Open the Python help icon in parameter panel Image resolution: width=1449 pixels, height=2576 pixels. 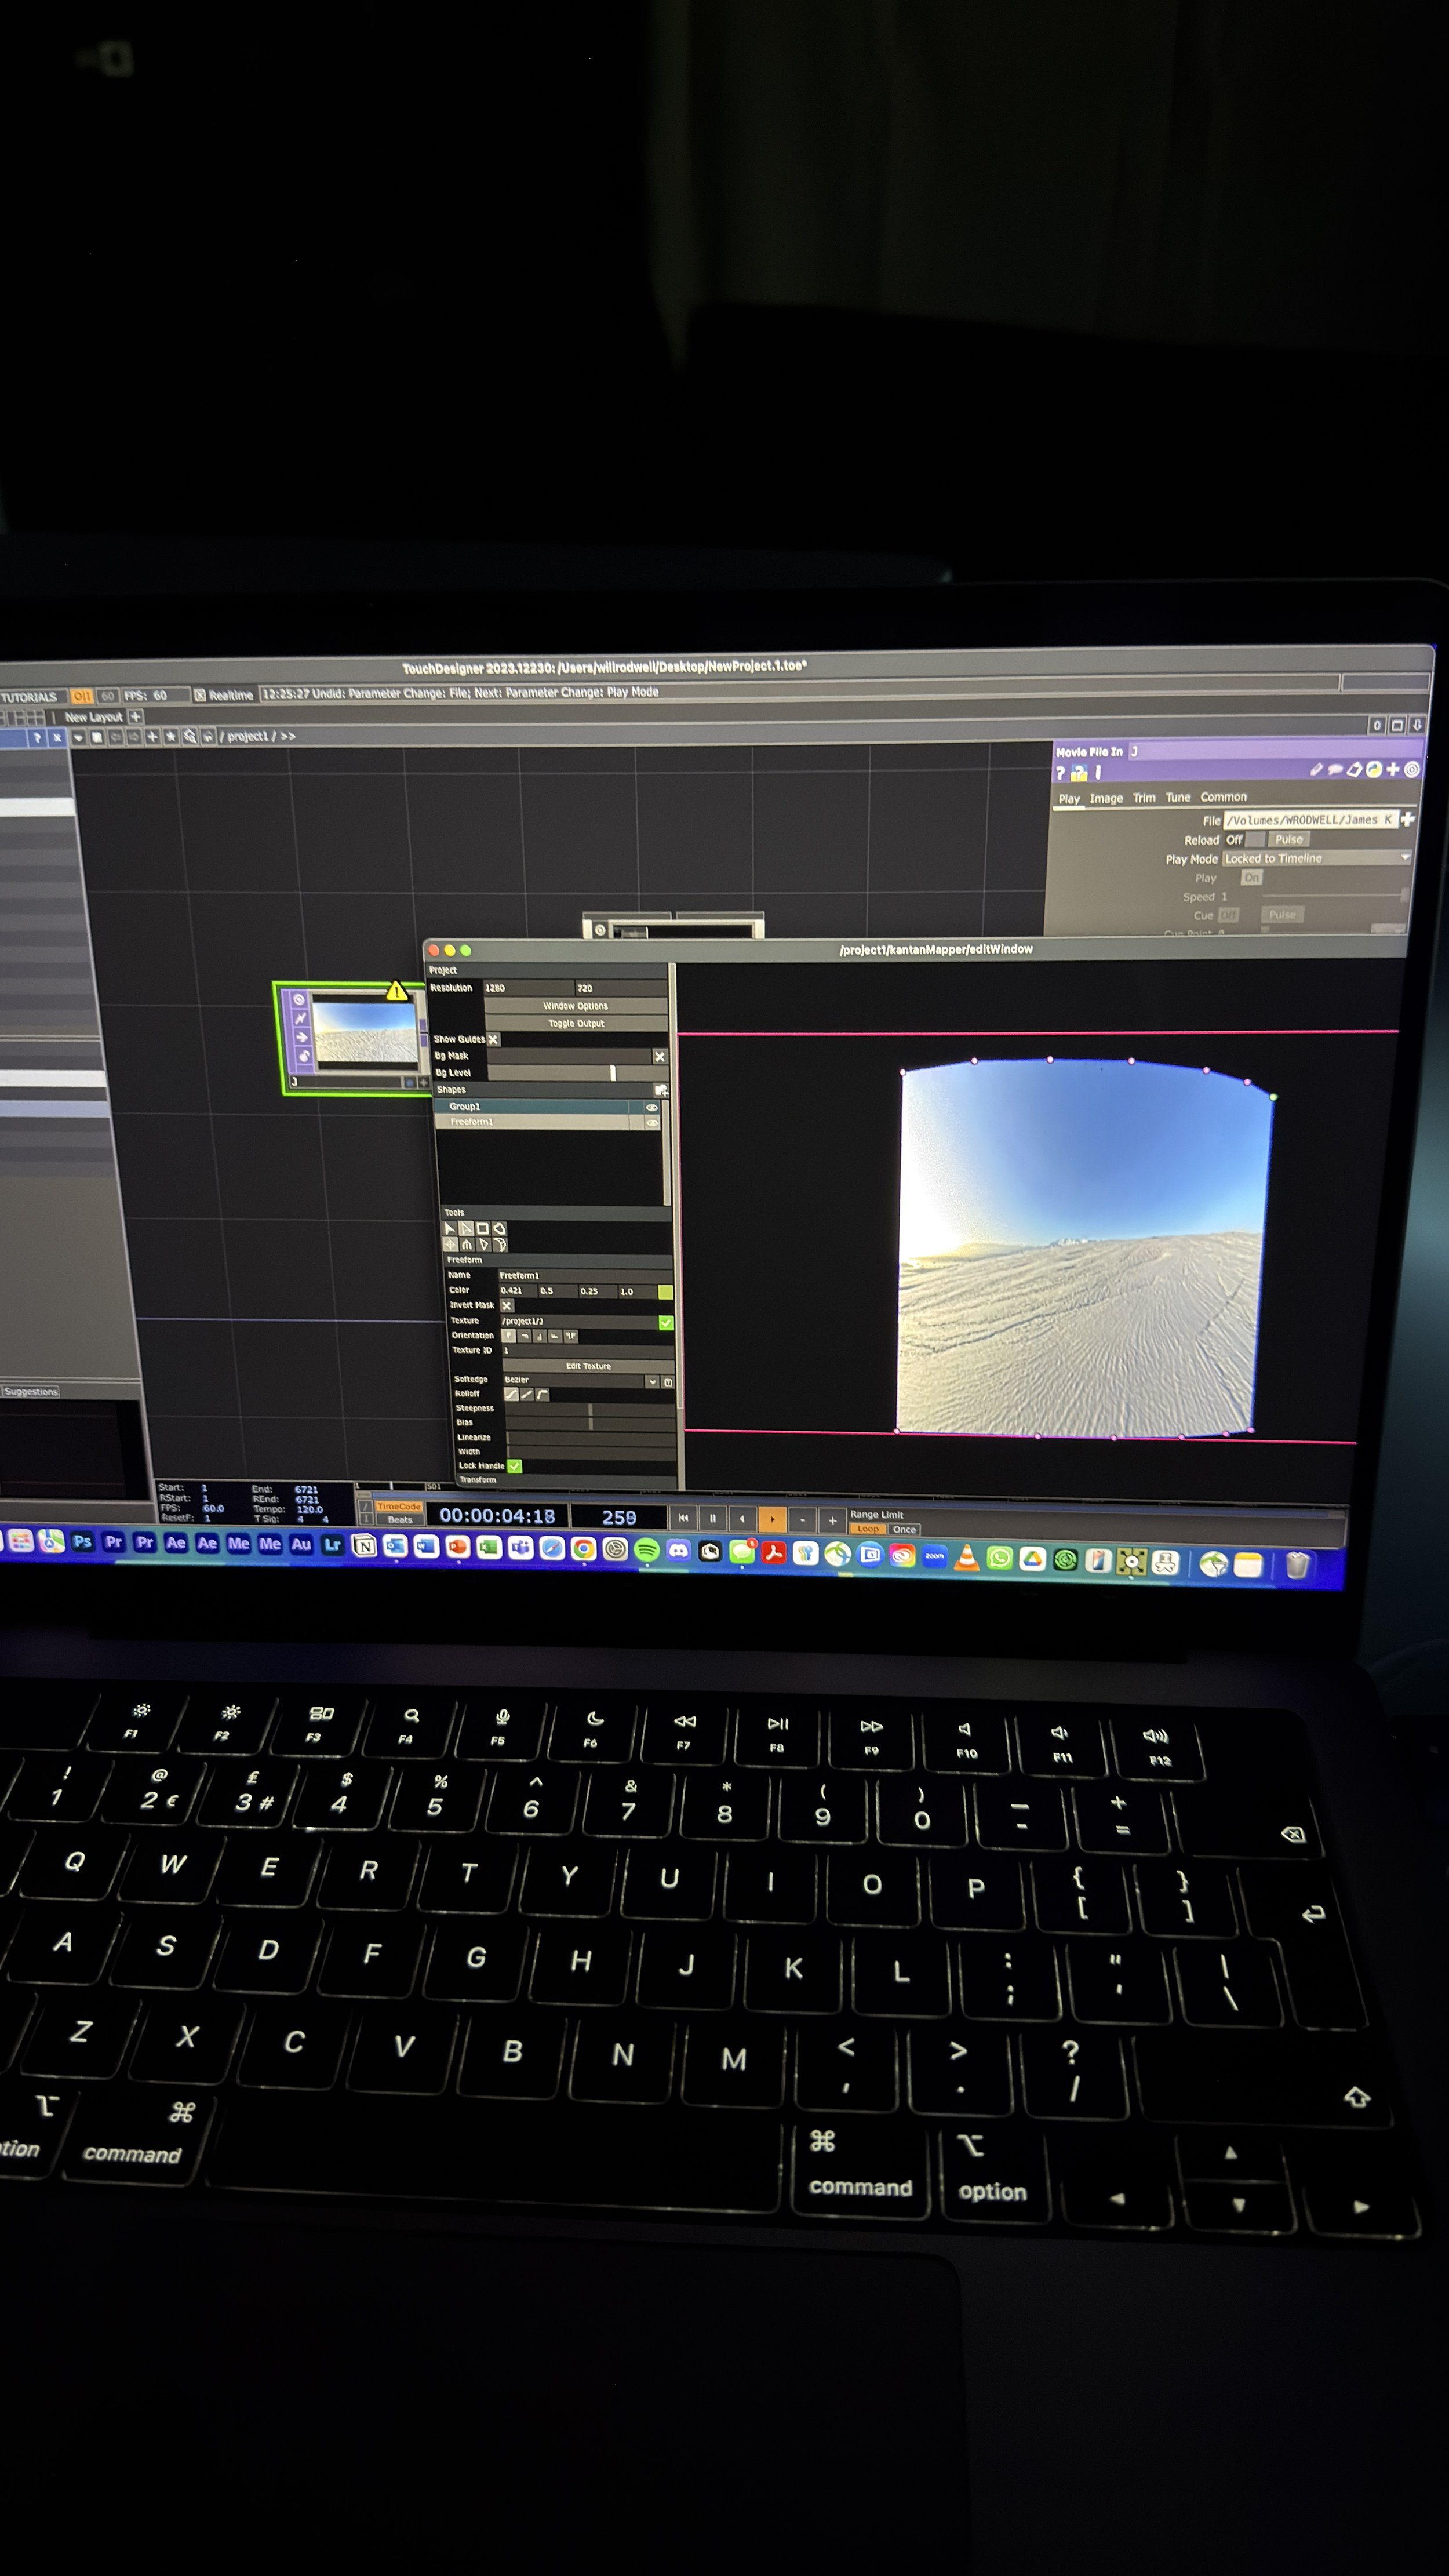point(1079,772)
